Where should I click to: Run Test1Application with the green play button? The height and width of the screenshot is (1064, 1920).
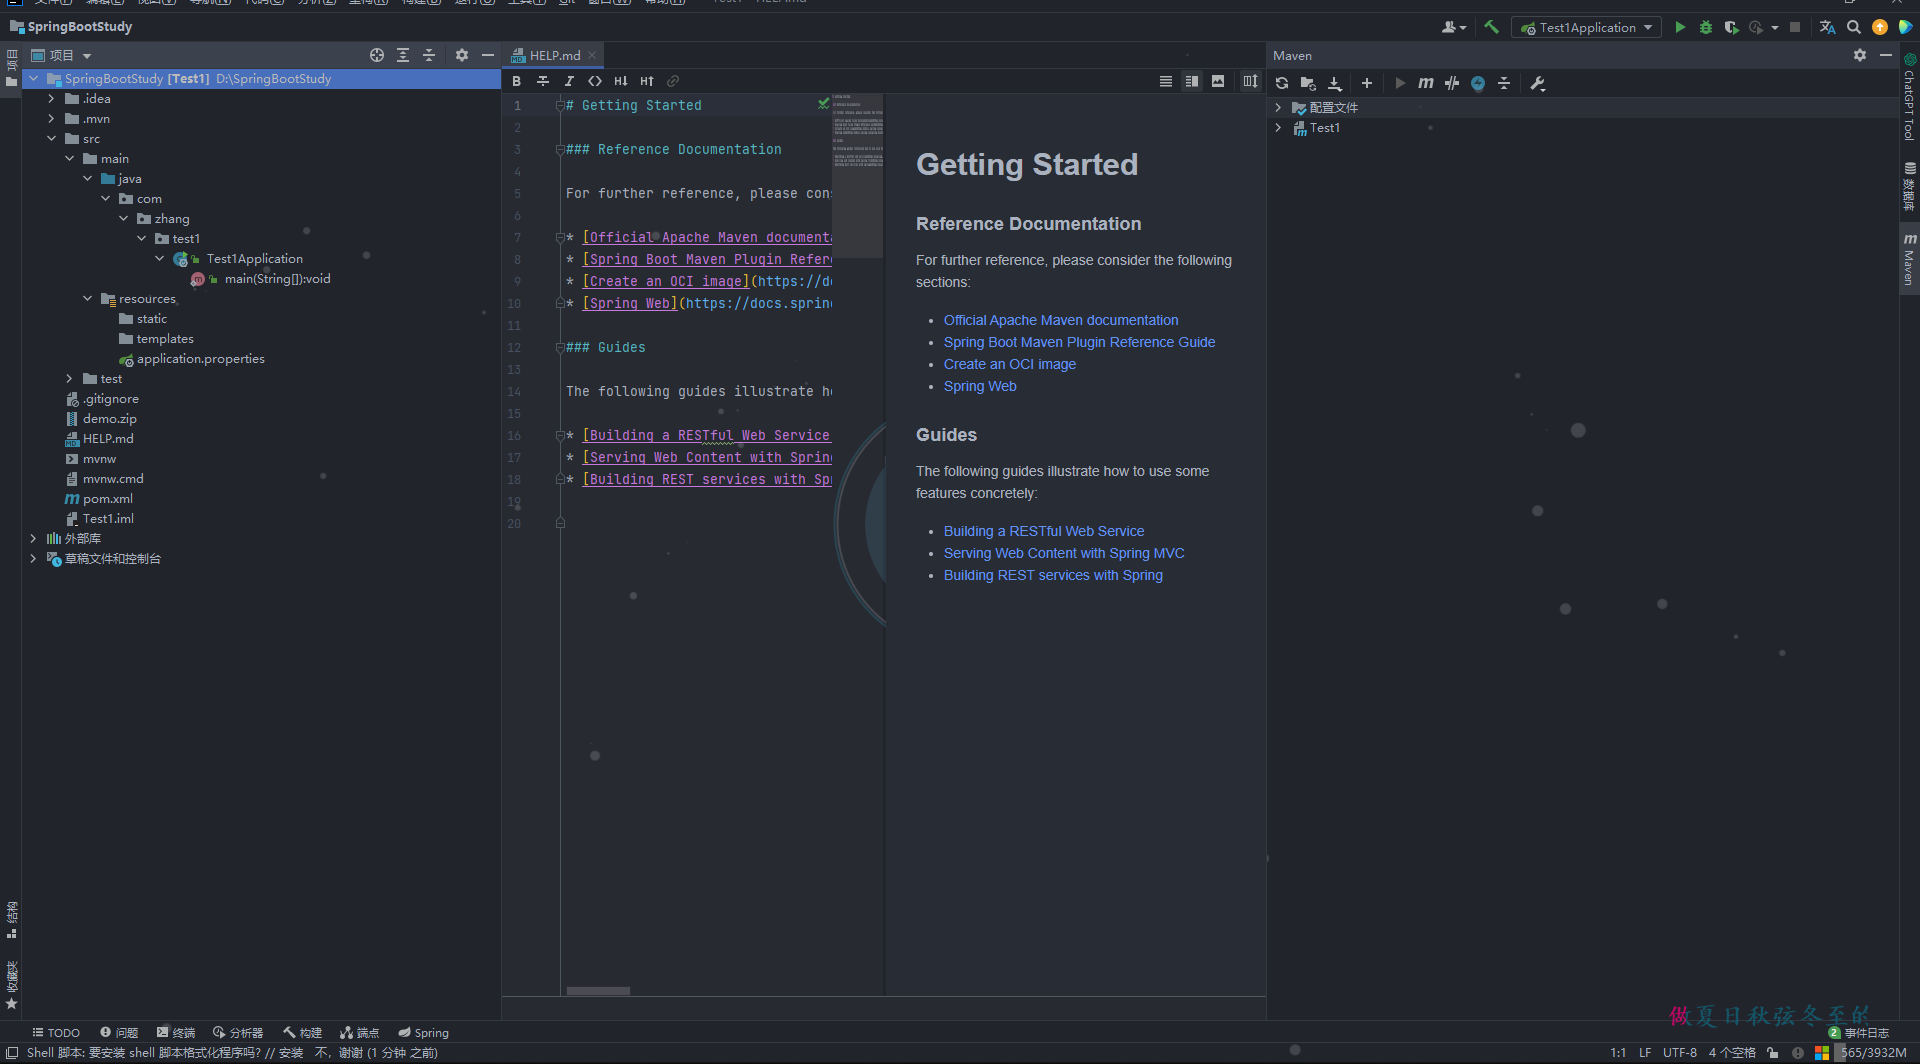(x=1680, y=27)
